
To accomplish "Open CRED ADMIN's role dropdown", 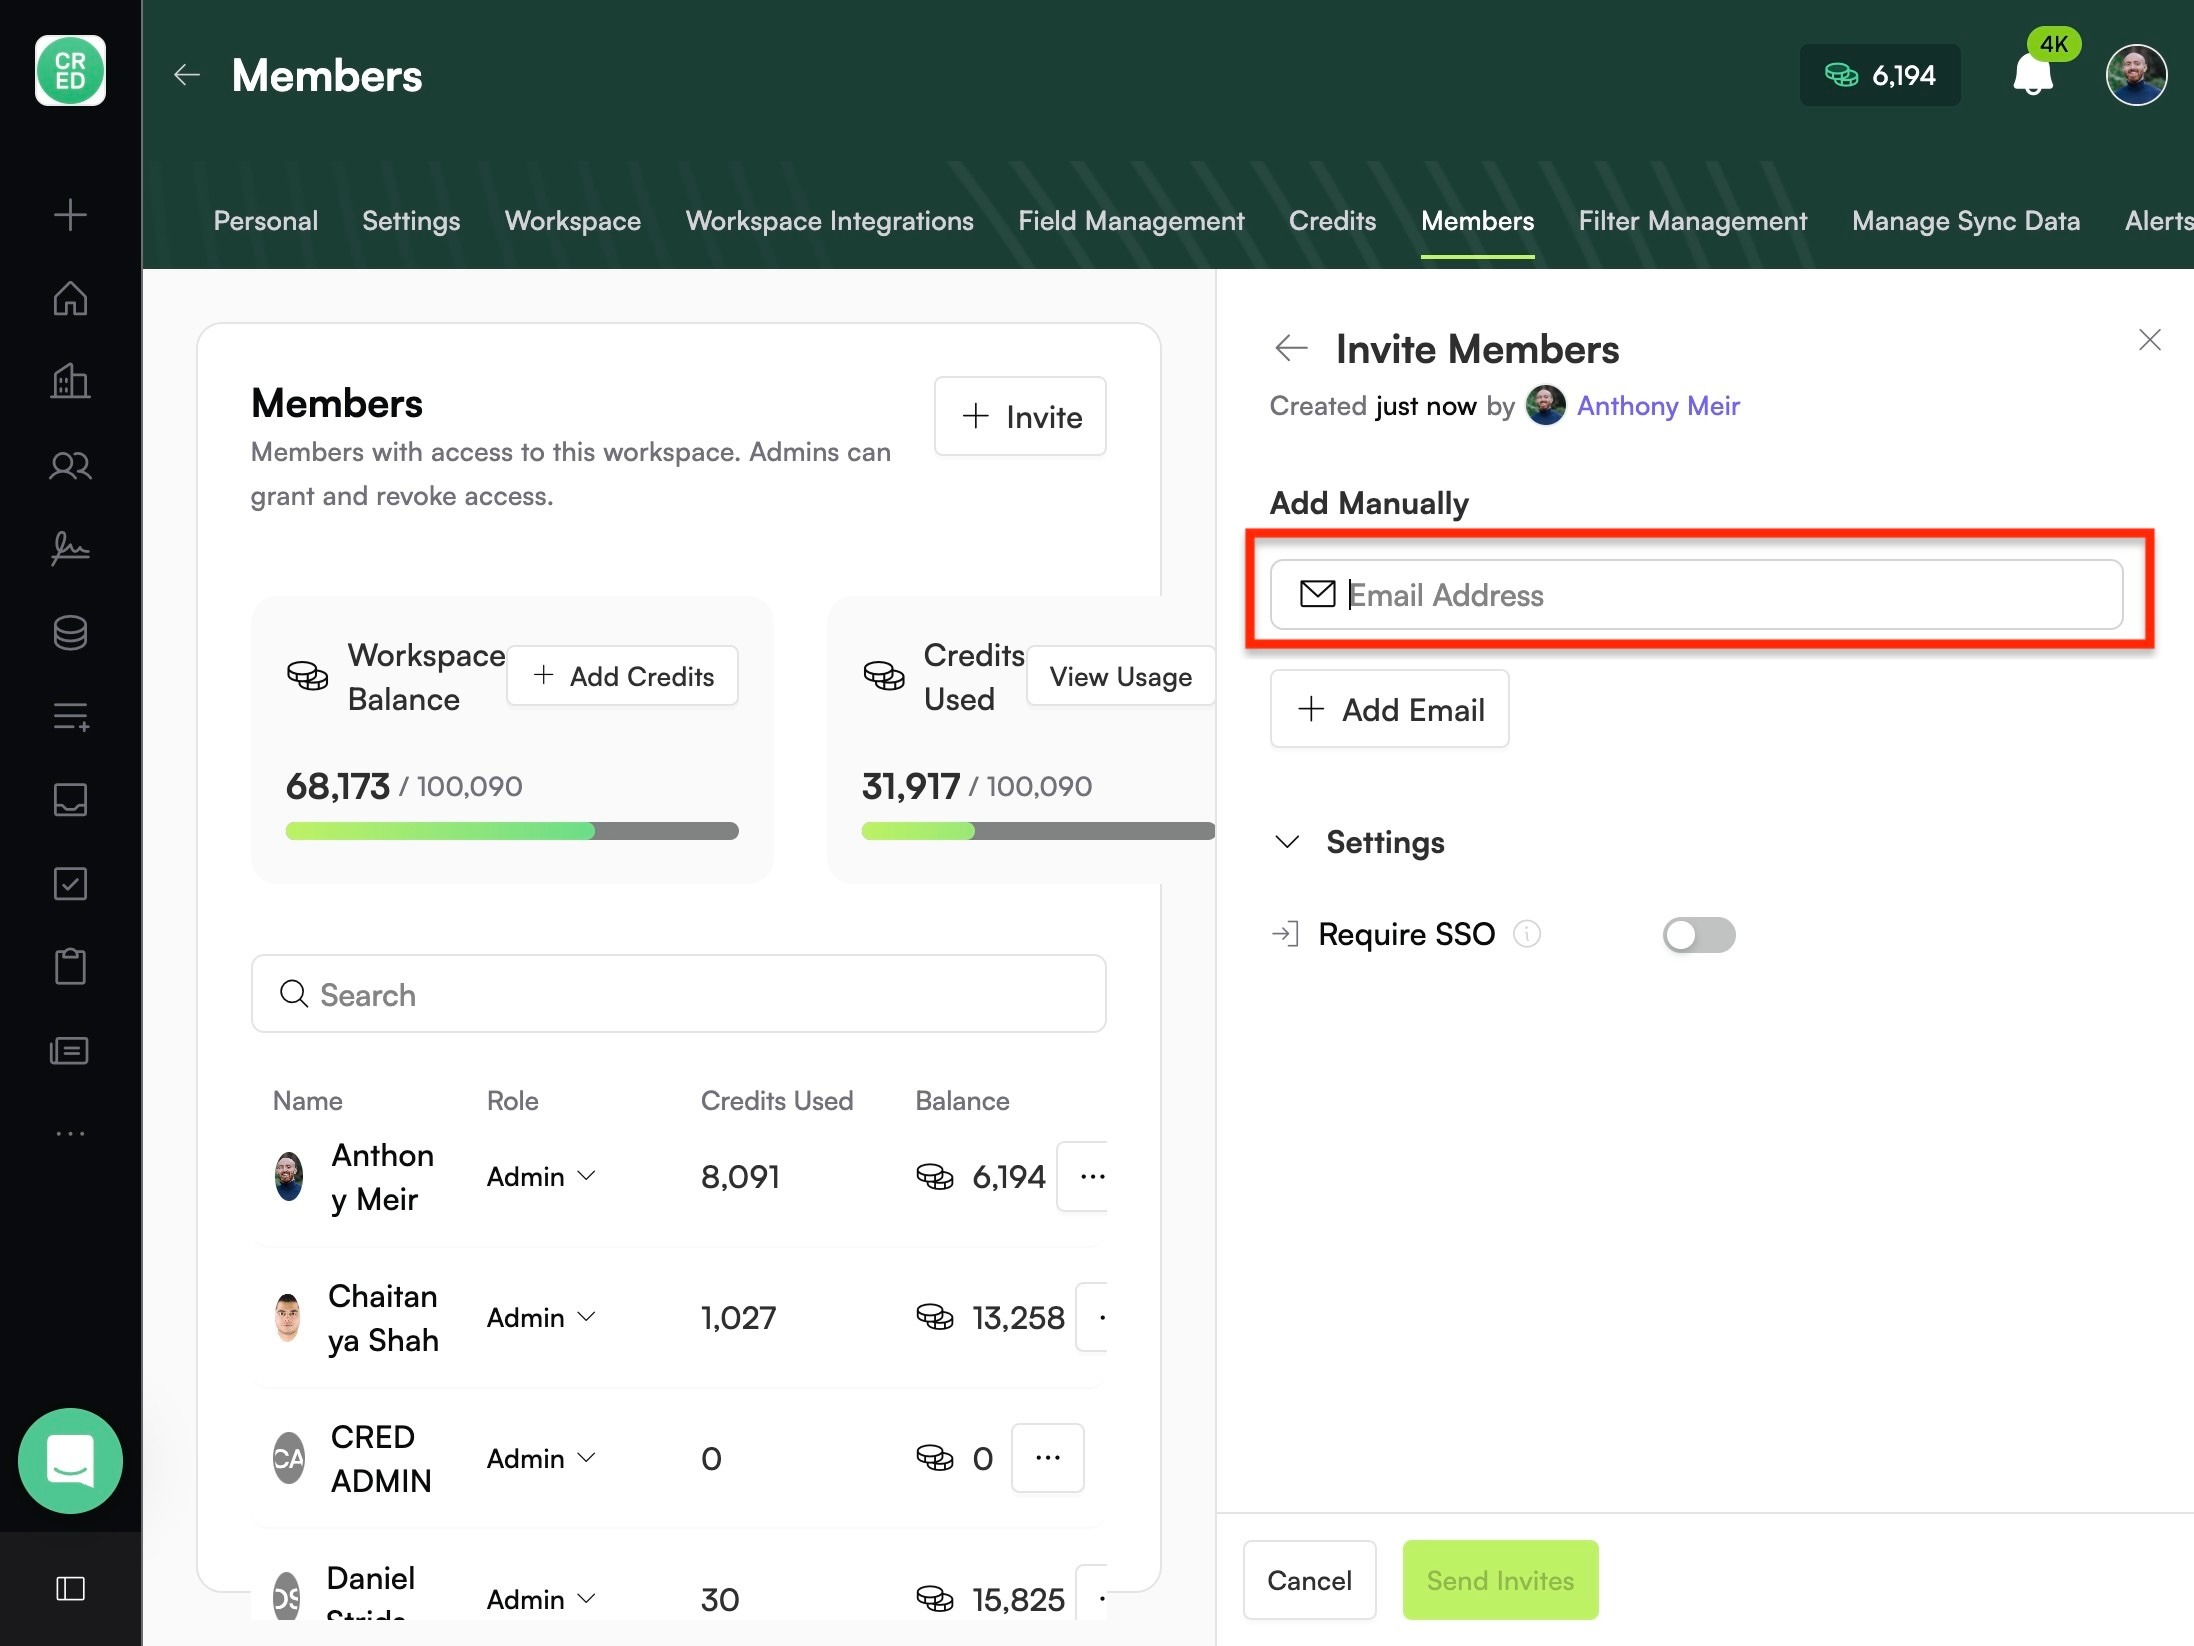I will [x=541, y=1458].
